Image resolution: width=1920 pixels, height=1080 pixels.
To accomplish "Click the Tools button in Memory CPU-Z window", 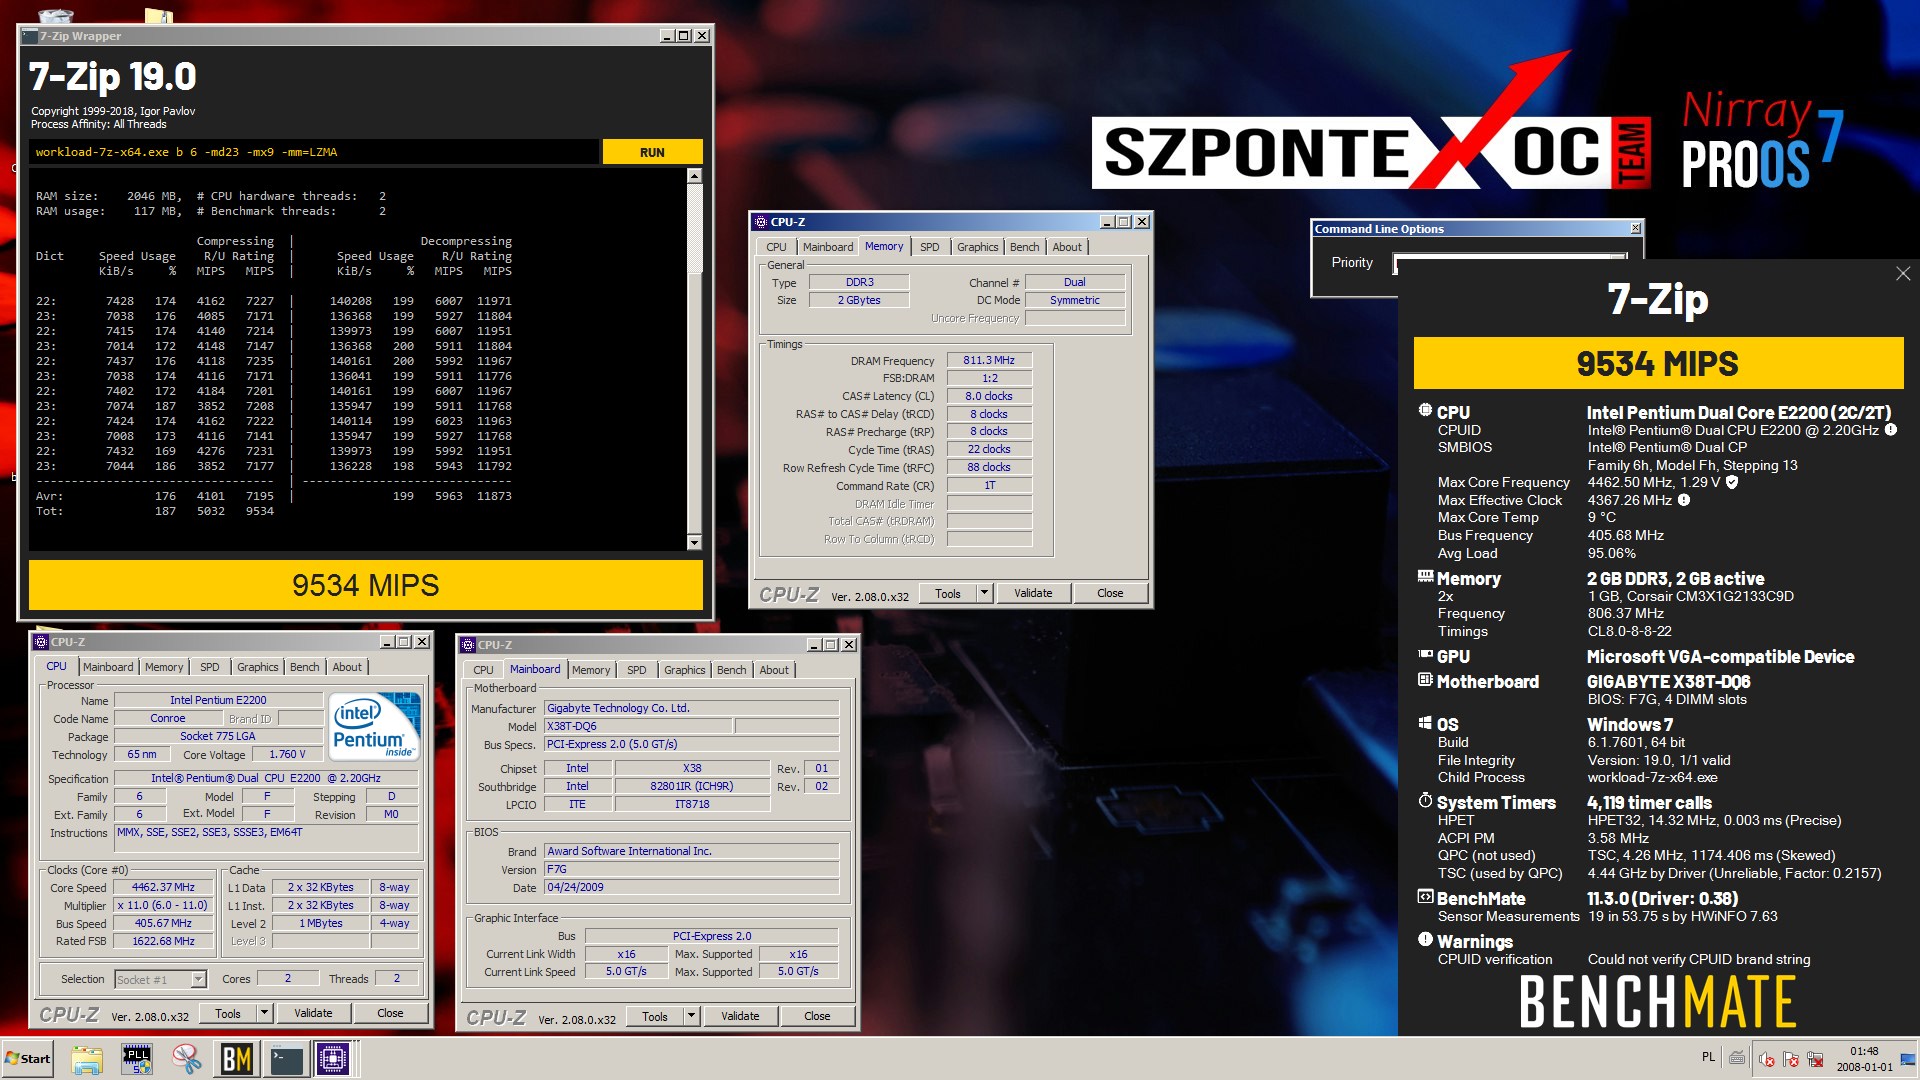I will pos(948,593).
